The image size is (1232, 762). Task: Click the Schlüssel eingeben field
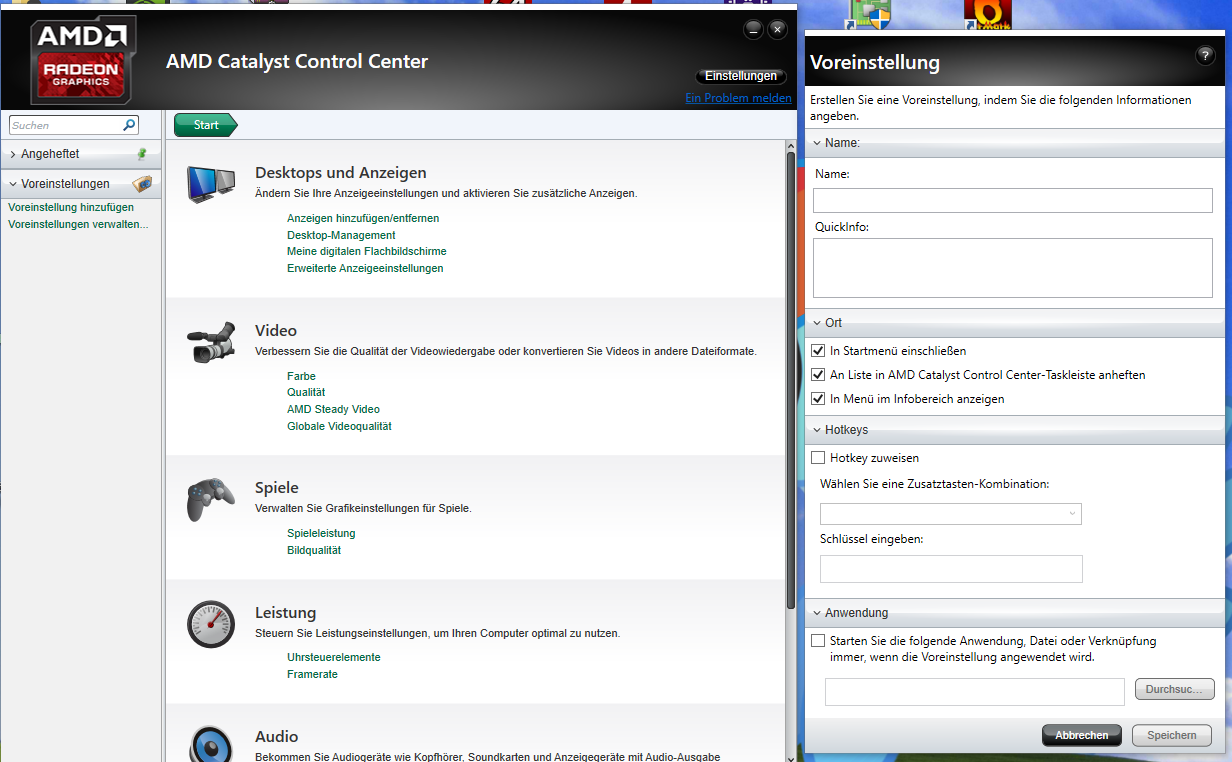coord(951,569)
